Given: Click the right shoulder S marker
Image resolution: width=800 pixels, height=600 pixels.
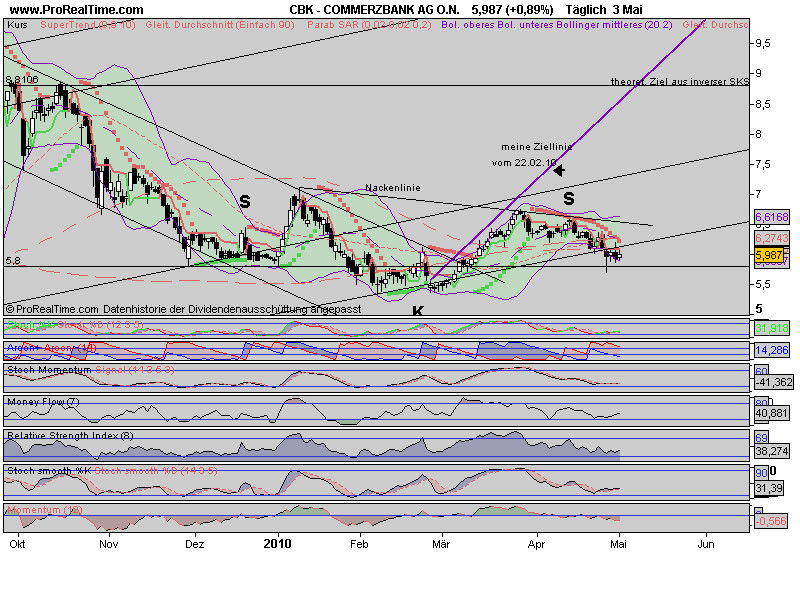Looking at the screenshot, I should point(569,198).
